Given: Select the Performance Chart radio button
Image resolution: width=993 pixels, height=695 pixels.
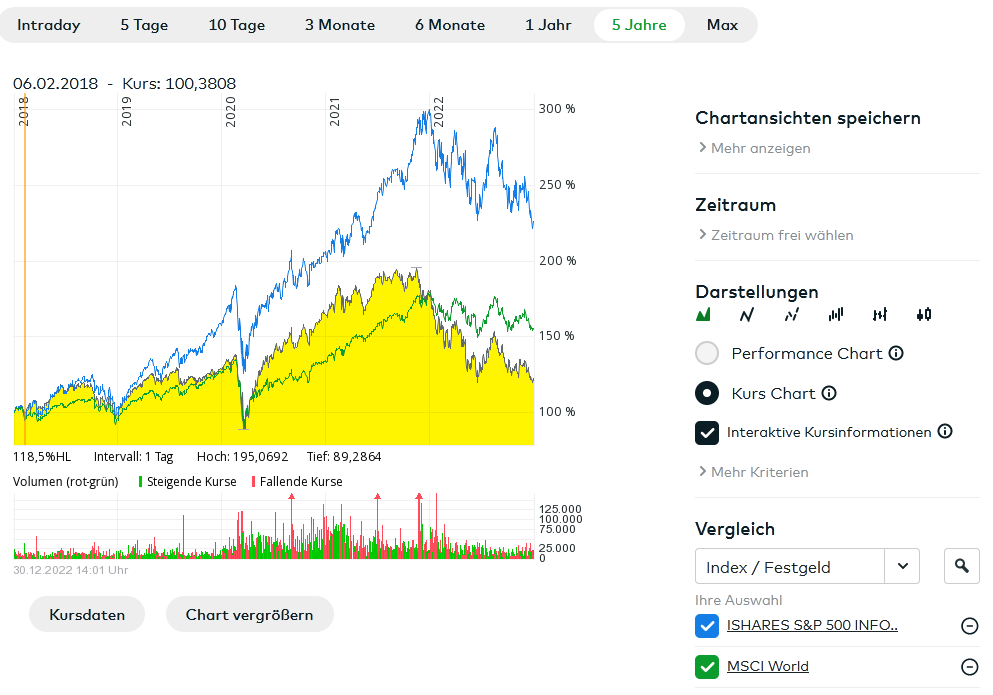Looking at the screenshot, I should (x=707, y=353).
